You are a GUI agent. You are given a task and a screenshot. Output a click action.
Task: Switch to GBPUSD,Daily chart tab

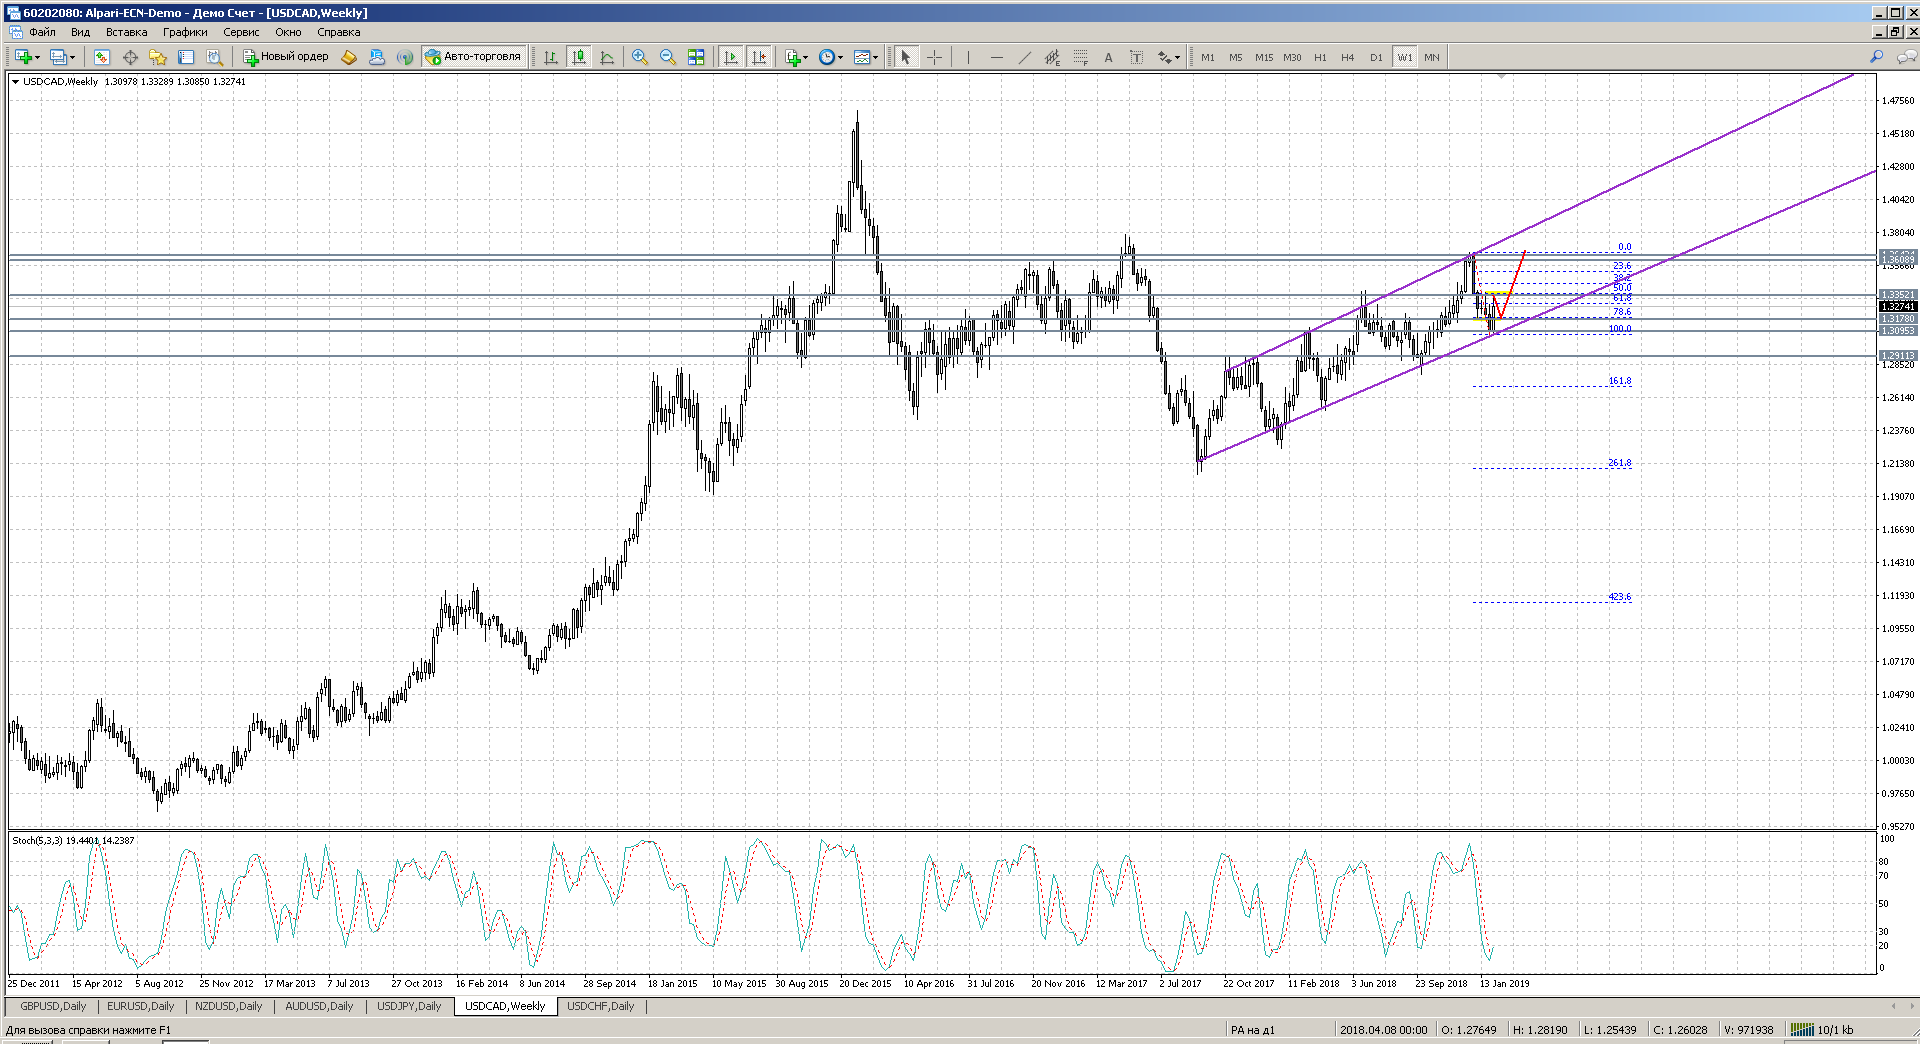point(53,1006)
